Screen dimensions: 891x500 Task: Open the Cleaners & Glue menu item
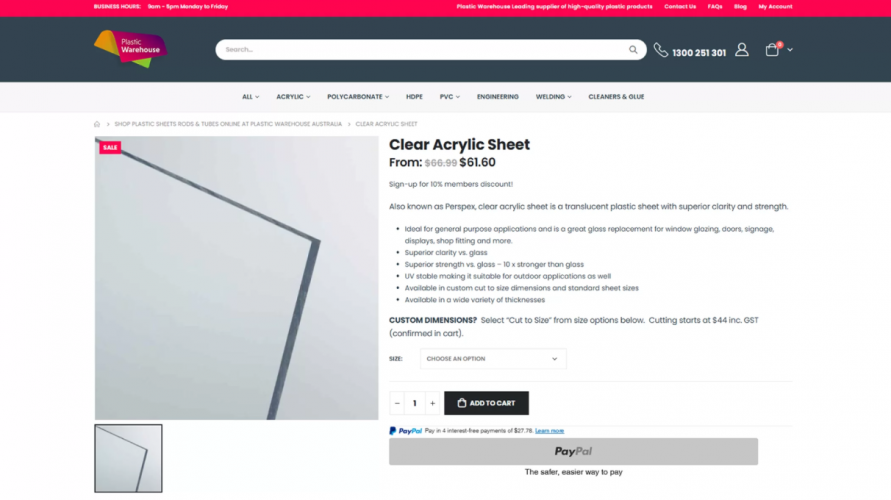(x=616, y=97)
